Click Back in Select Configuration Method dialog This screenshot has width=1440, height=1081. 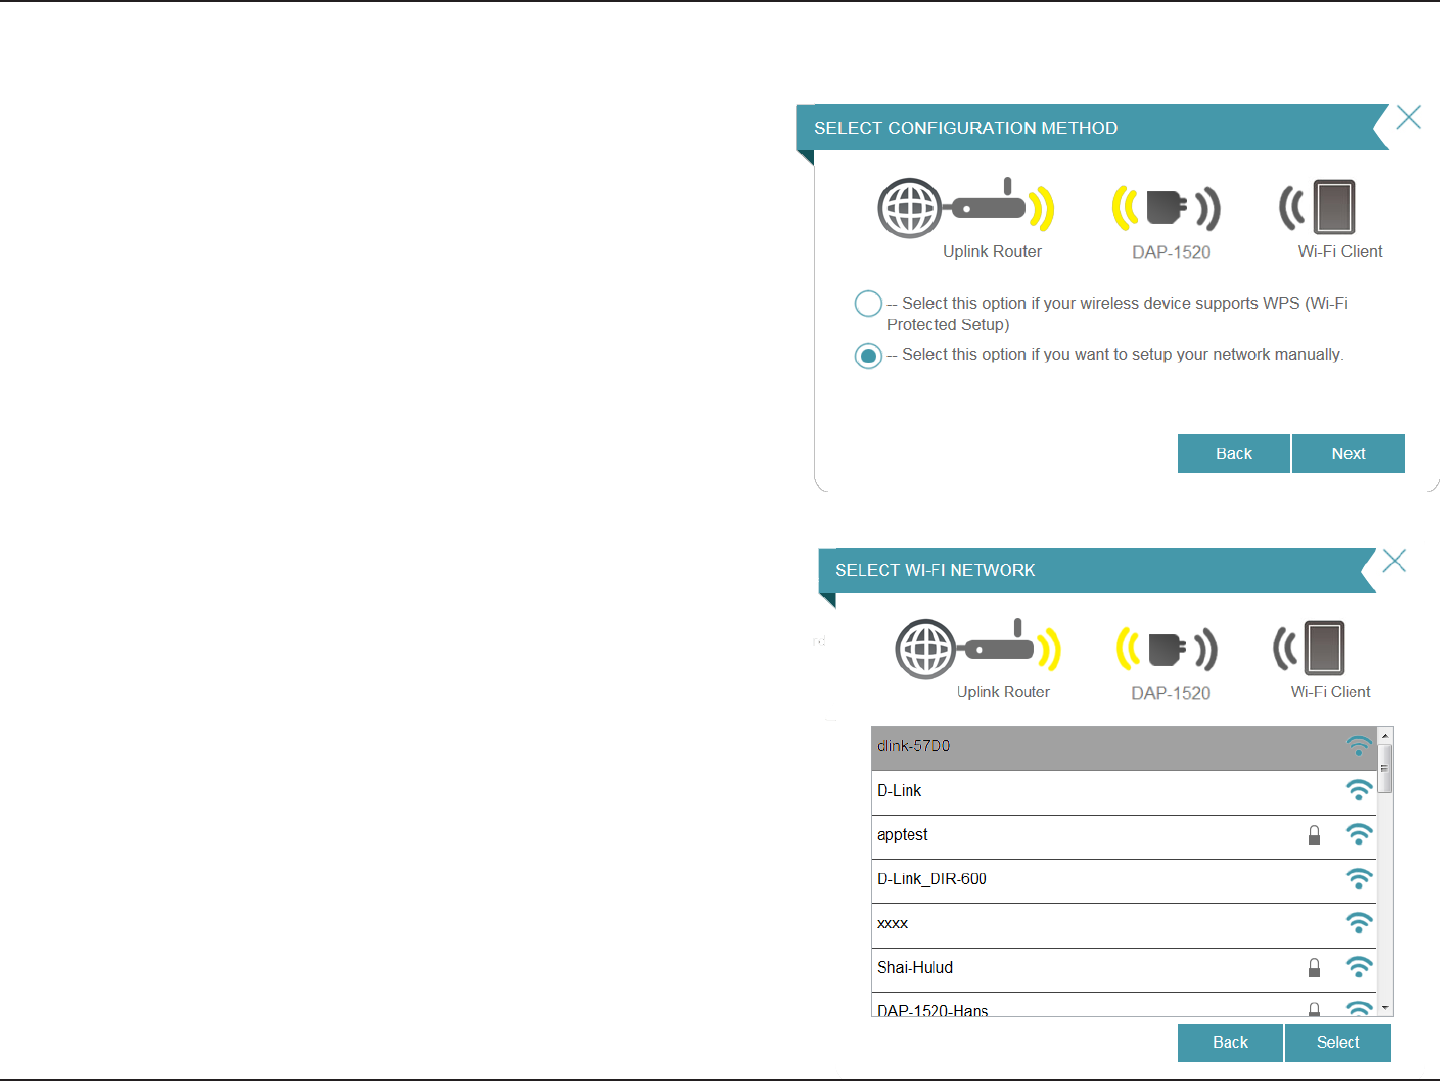1234,453
